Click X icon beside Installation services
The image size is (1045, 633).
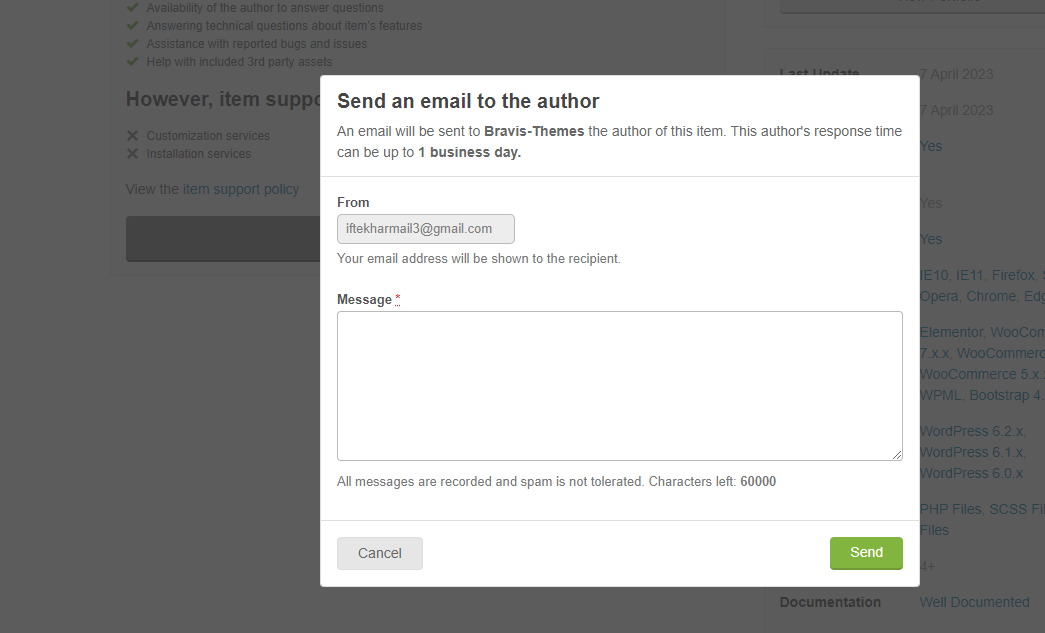133,154
